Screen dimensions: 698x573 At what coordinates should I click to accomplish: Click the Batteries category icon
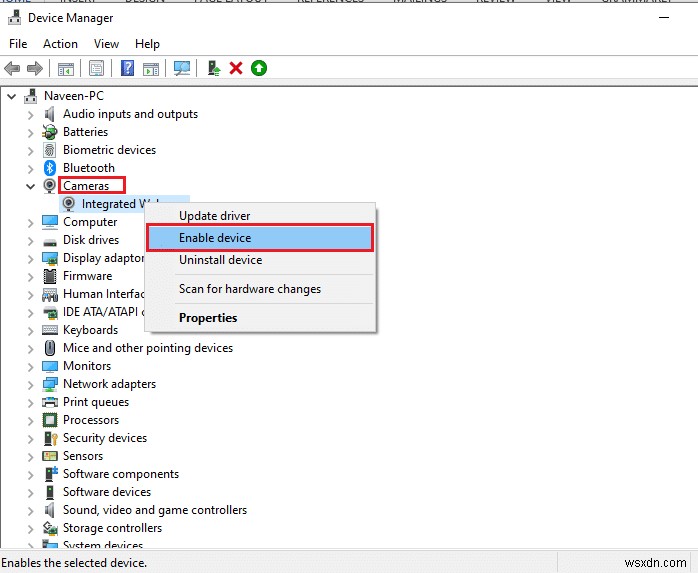[50, 132]
